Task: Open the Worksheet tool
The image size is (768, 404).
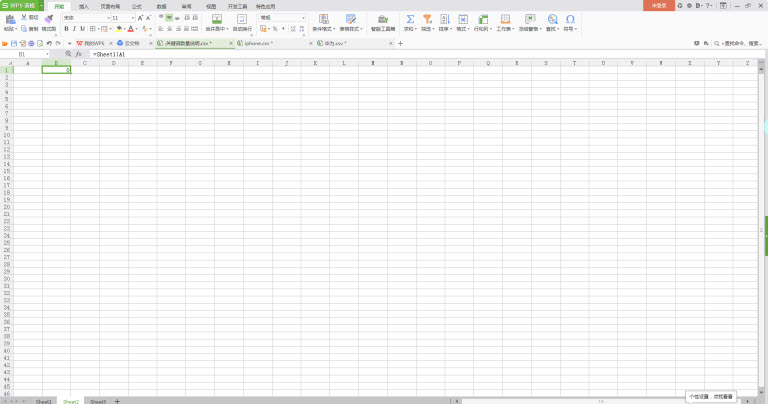Action: 505,23
